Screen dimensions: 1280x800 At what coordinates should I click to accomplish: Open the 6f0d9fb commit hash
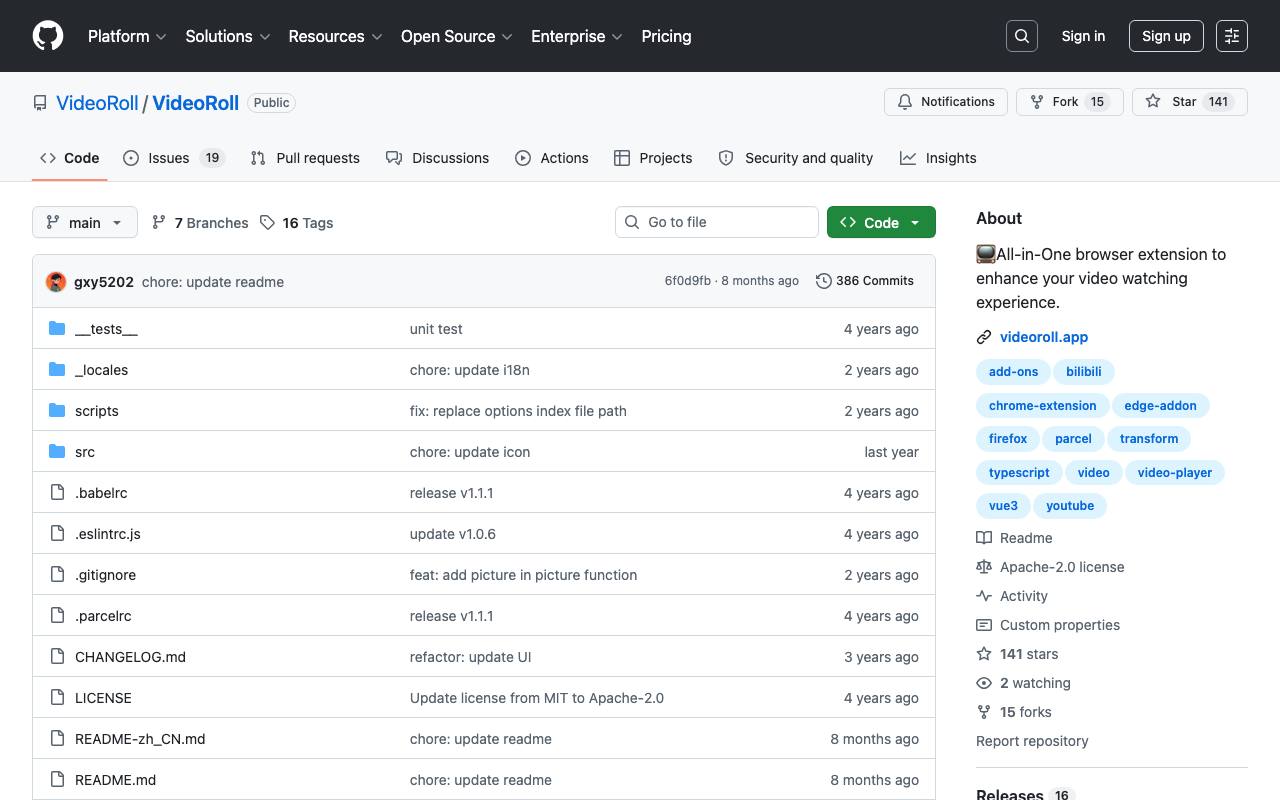click(x=688, y=281)
